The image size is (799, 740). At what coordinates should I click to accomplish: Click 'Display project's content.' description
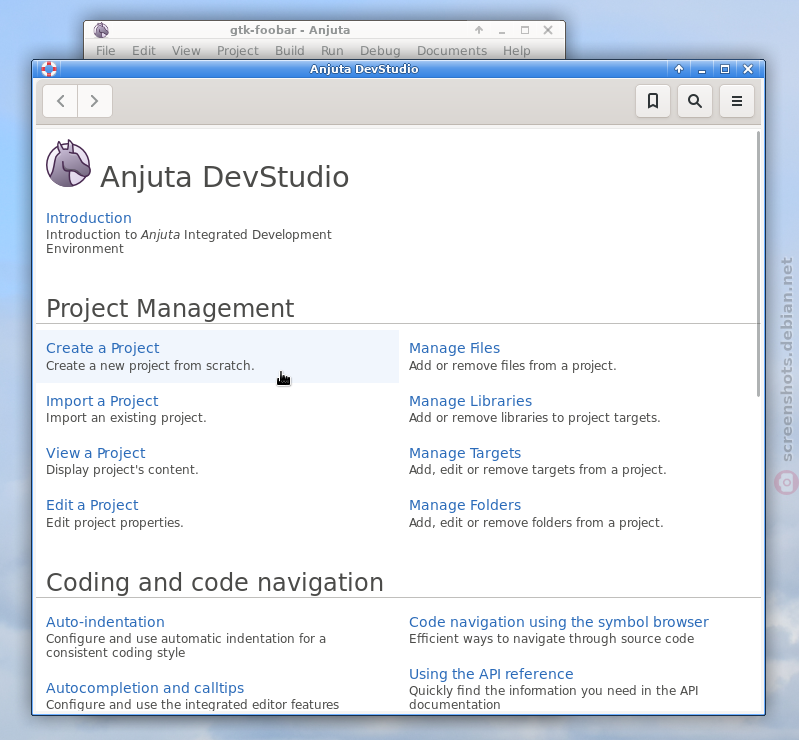122,470
